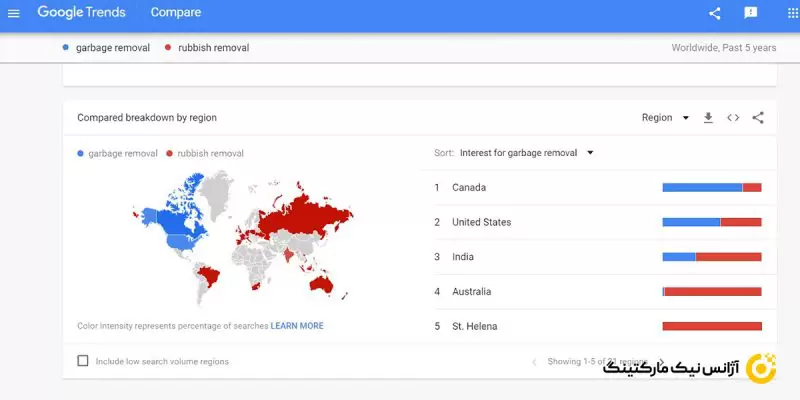Open the feedback icon in header

click(x=750, y=13)
